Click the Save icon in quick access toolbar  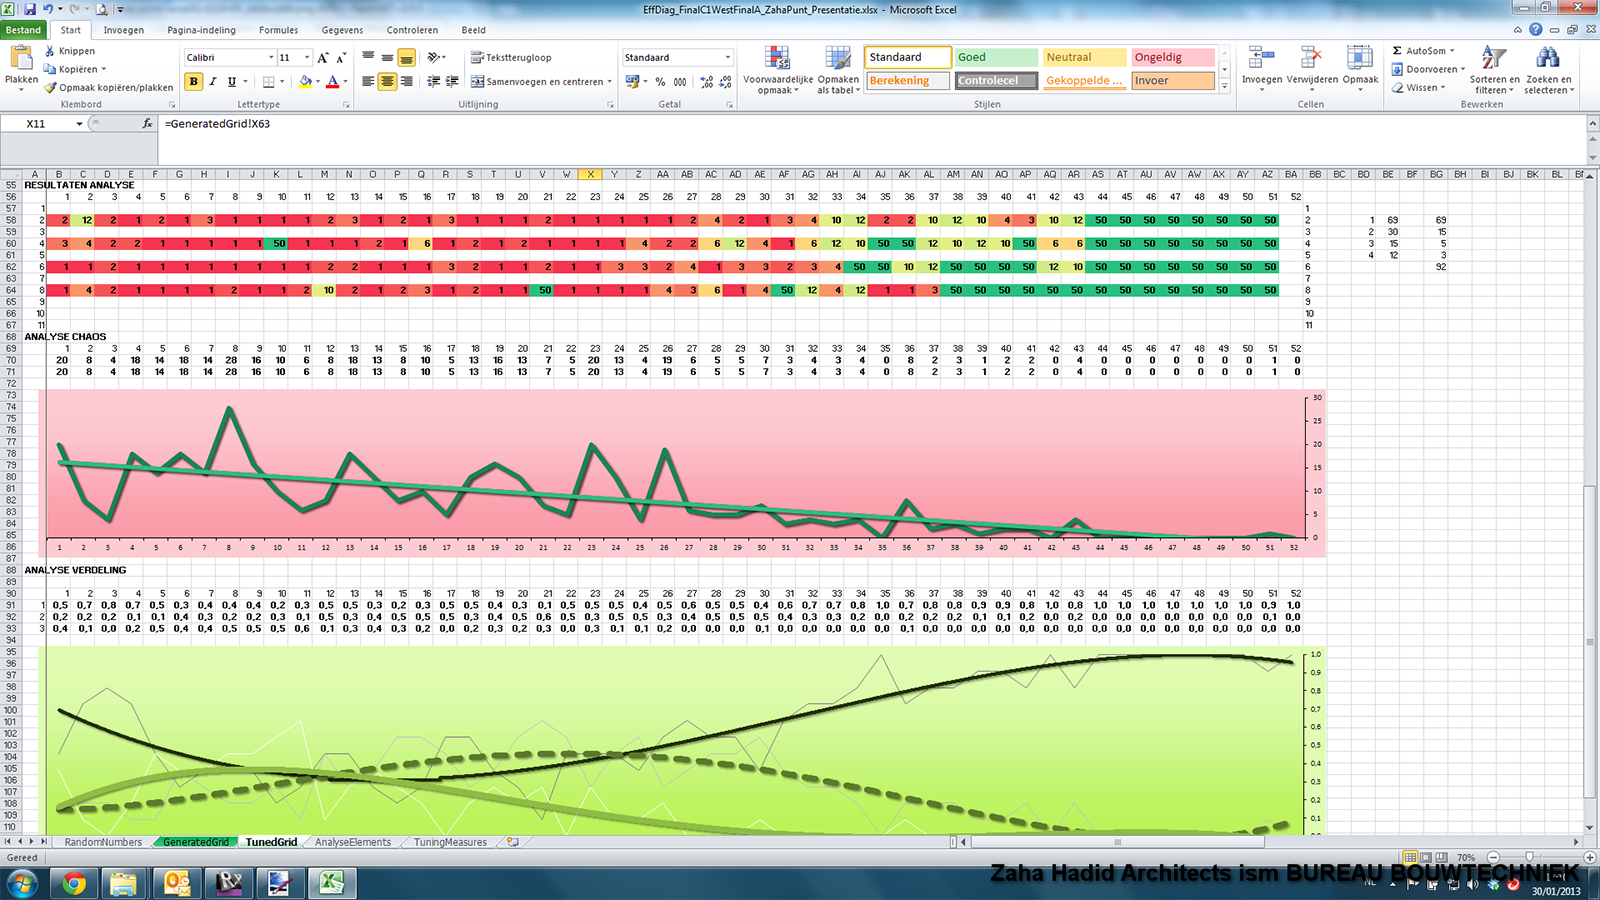point(30,9)
